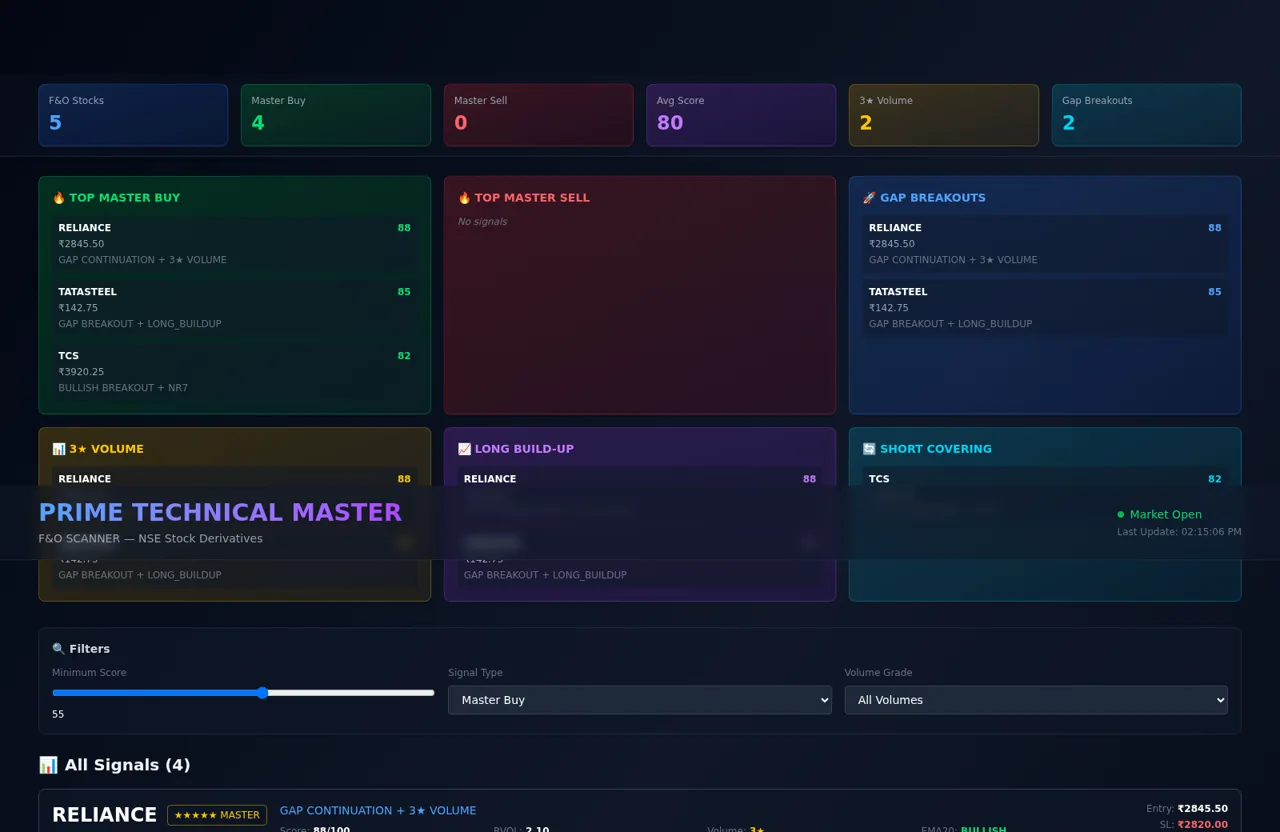1280x832 pixels.
Task: Click the green Market Open status dot
Action: pyautogui.click(x=1121, y=515)
